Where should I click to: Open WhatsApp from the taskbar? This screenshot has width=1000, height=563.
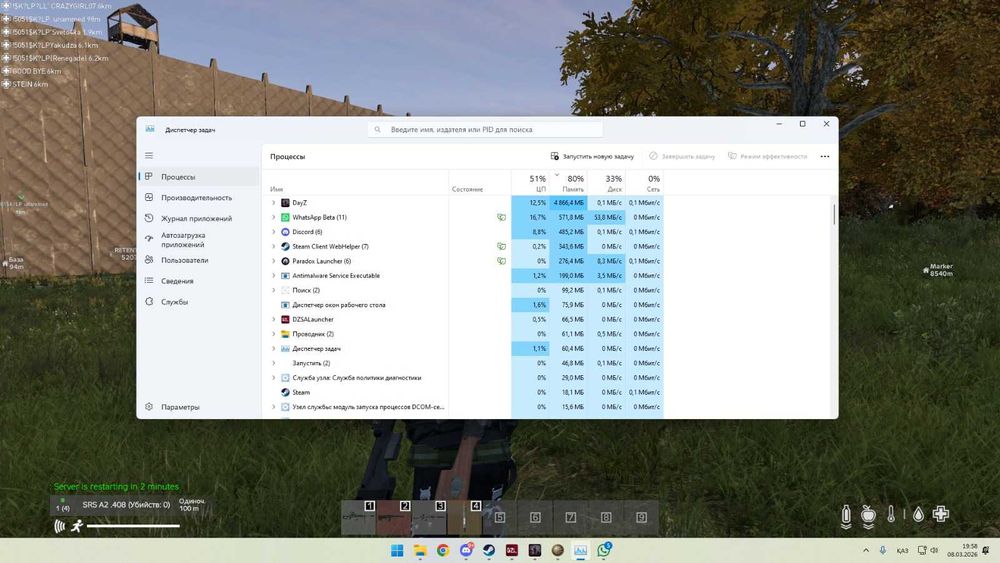click(603, 550)
